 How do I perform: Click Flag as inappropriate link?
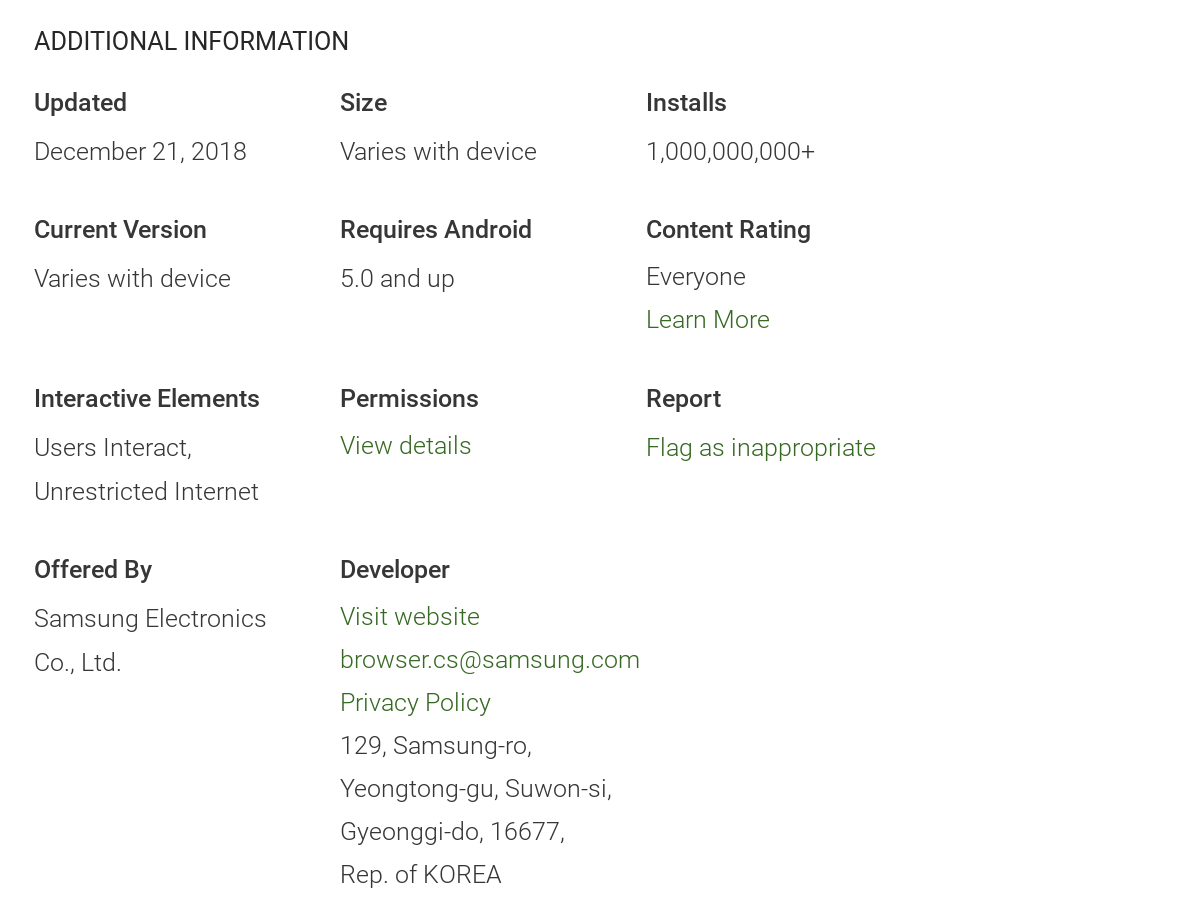[760, 448]
